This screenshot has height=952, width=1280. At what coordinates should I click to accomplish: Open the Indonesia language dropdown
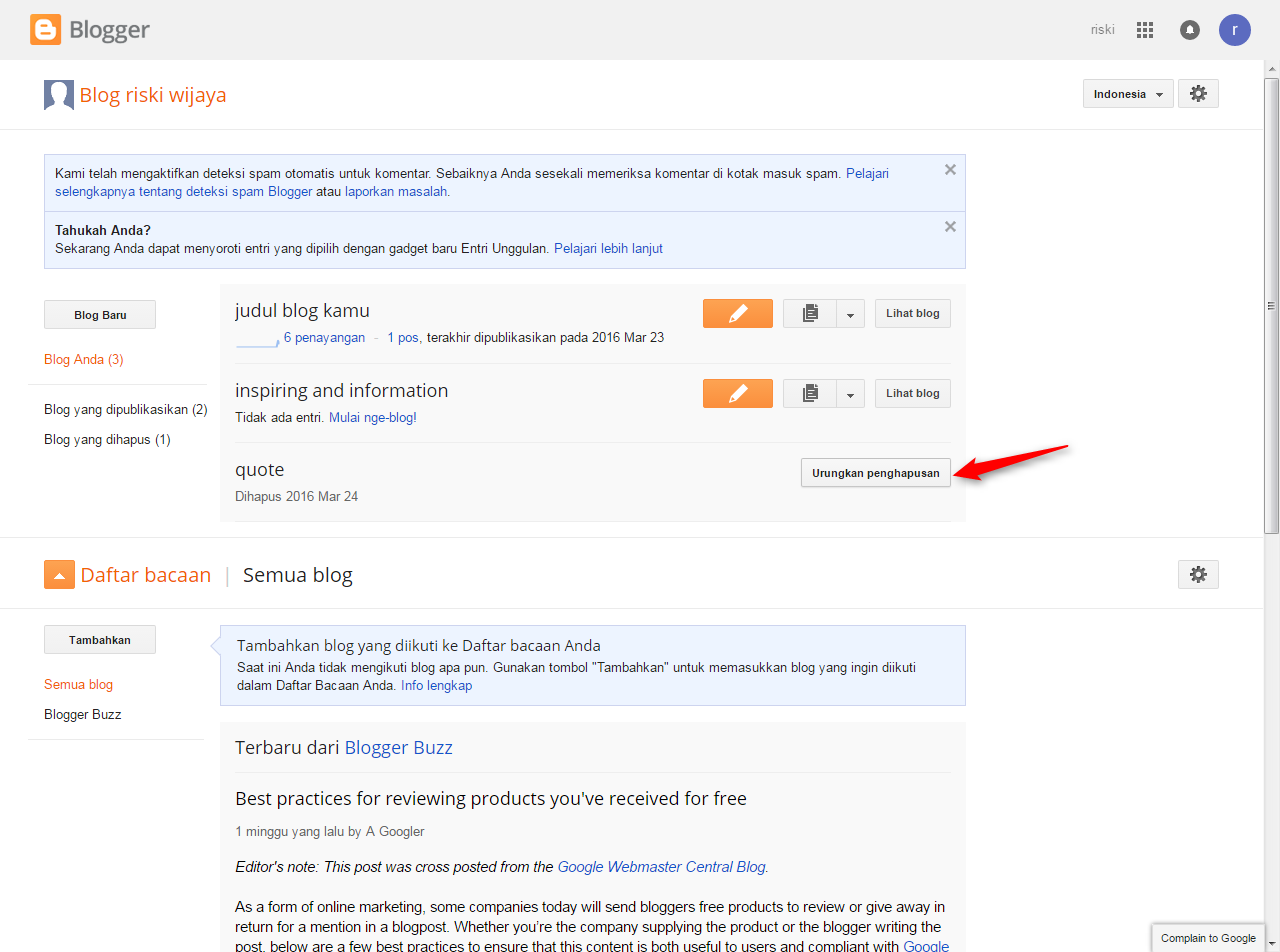[1128, 94]
